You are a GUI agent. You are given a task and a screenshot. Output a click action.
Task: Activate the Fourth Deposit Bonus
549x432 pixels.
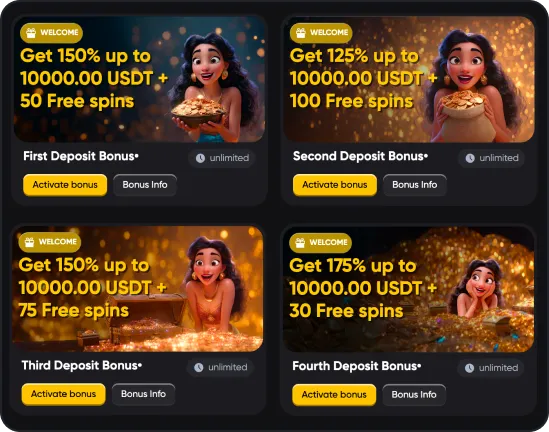(334, 395)
